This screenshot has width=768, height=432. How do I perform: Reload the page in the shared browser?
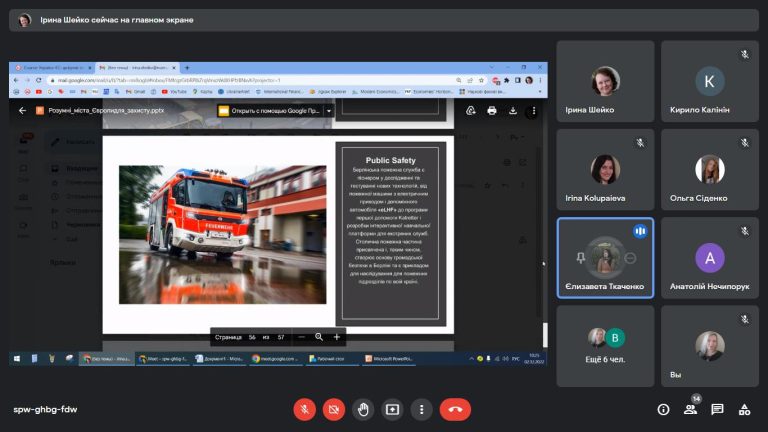(39, 80)
